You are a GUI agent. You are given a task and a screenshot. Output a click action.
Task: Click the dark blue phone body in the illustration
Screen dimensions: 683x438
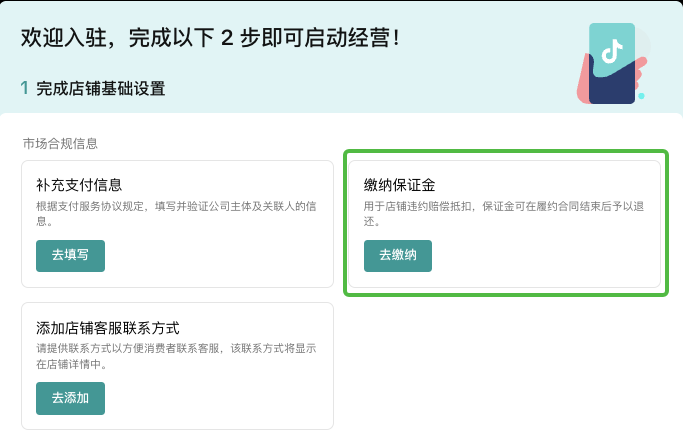(612, 87)
